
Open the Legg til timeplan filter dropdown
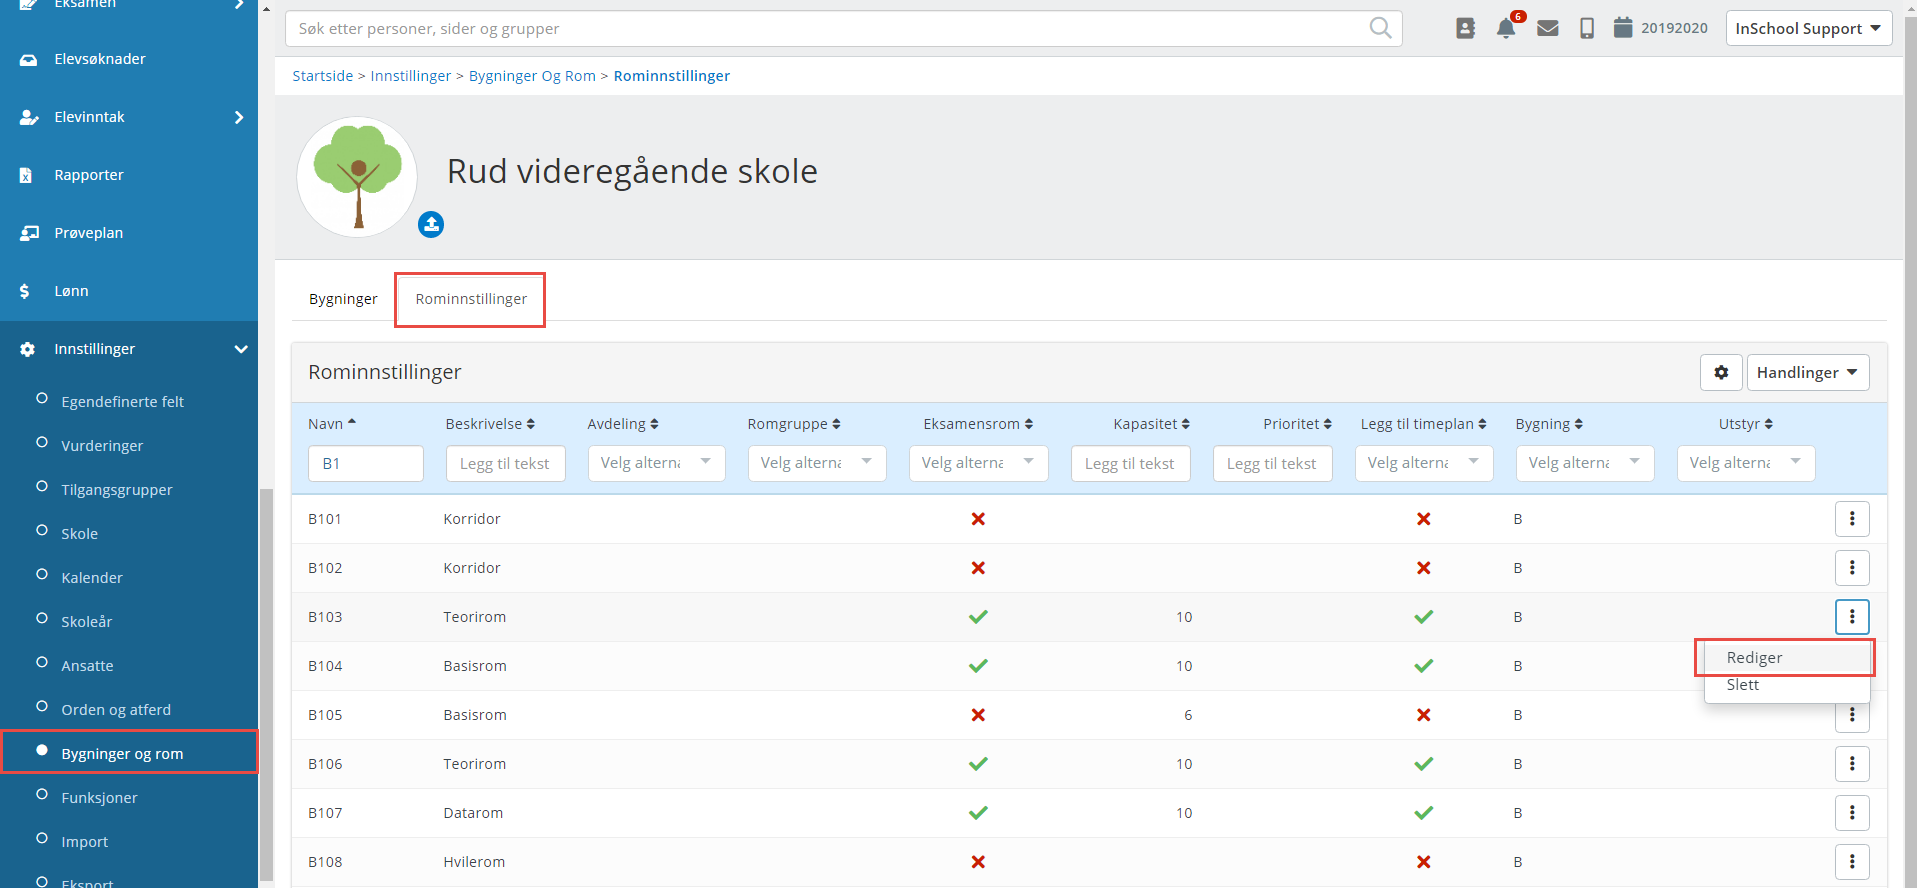coord(1424,463)
